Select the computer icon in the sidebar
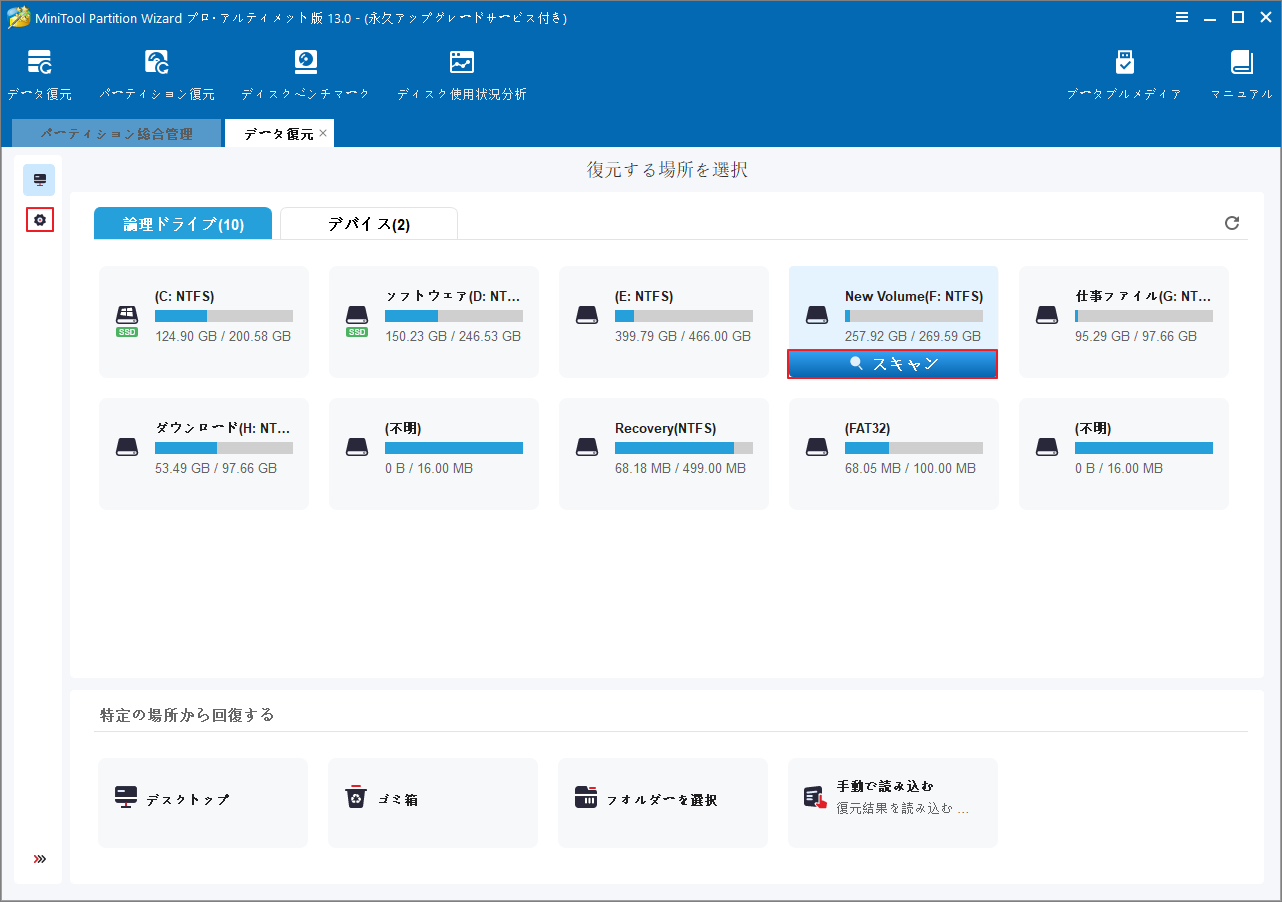1282x902 pixels. (x=39, y=180)
